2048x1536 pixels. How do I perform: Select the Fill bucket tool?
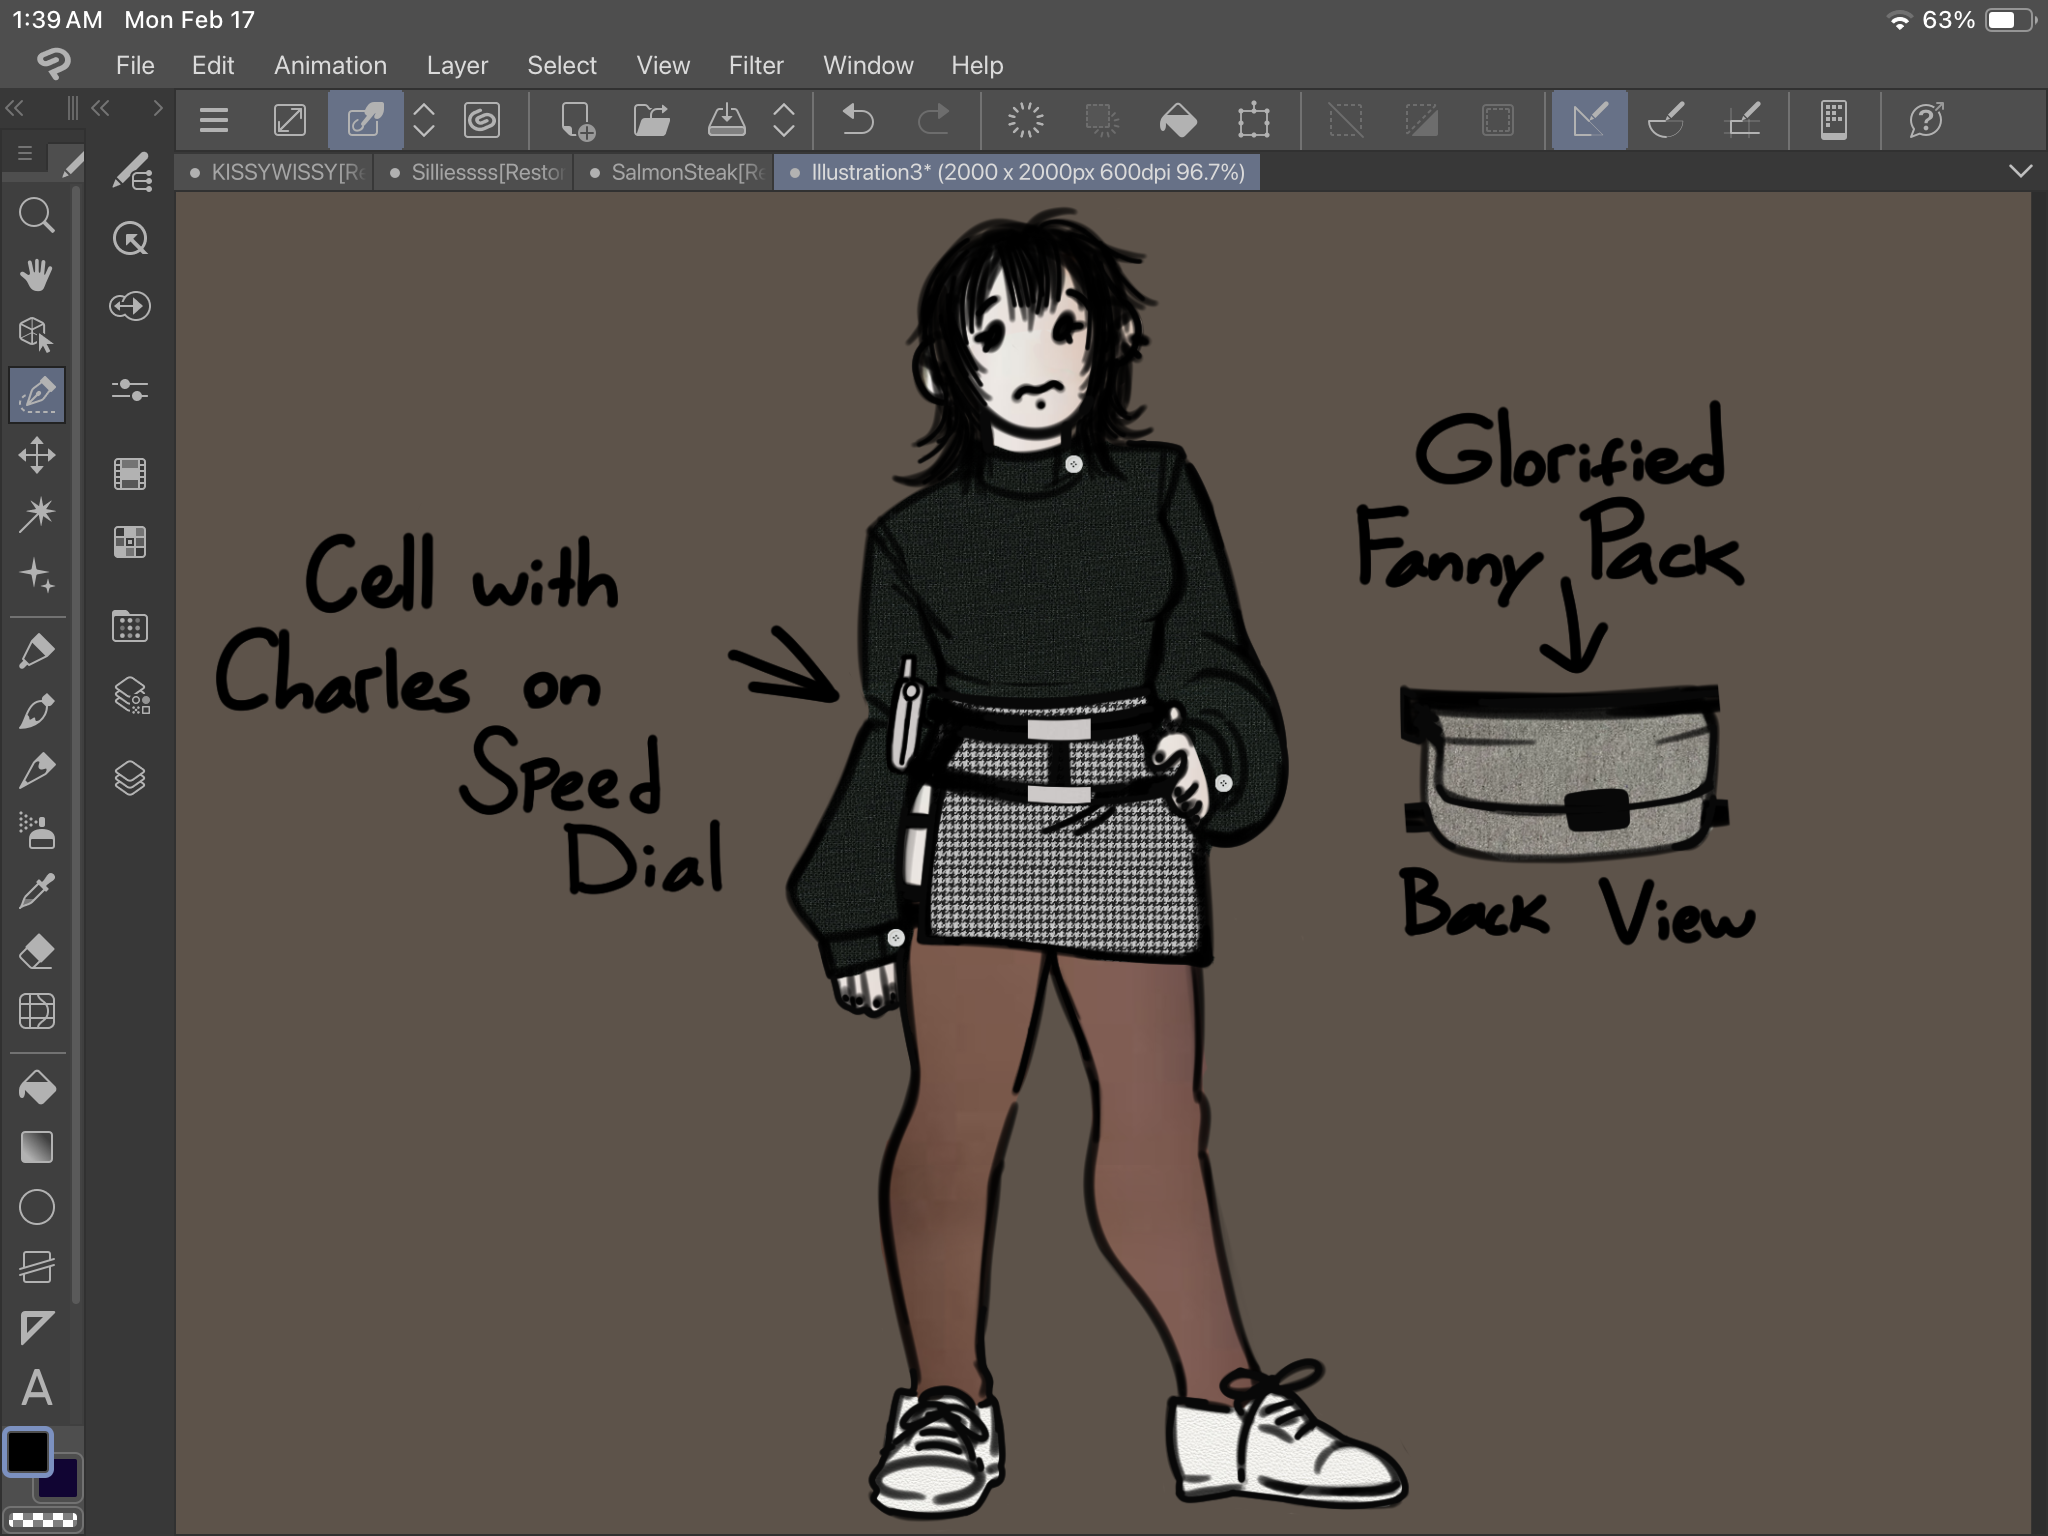37,1088
